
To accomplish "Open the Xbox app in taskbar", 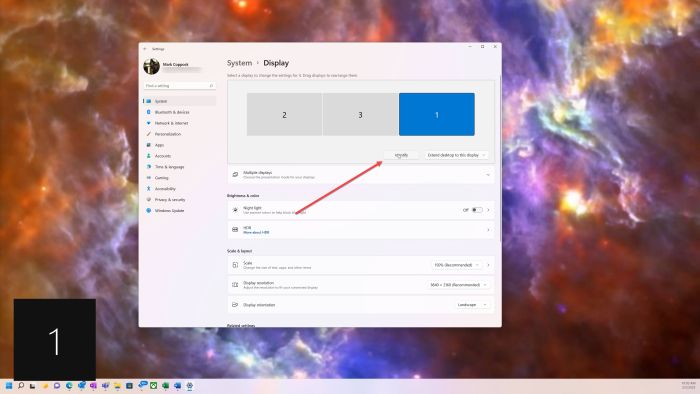I will pyautogui.click(x=154, y=386).
